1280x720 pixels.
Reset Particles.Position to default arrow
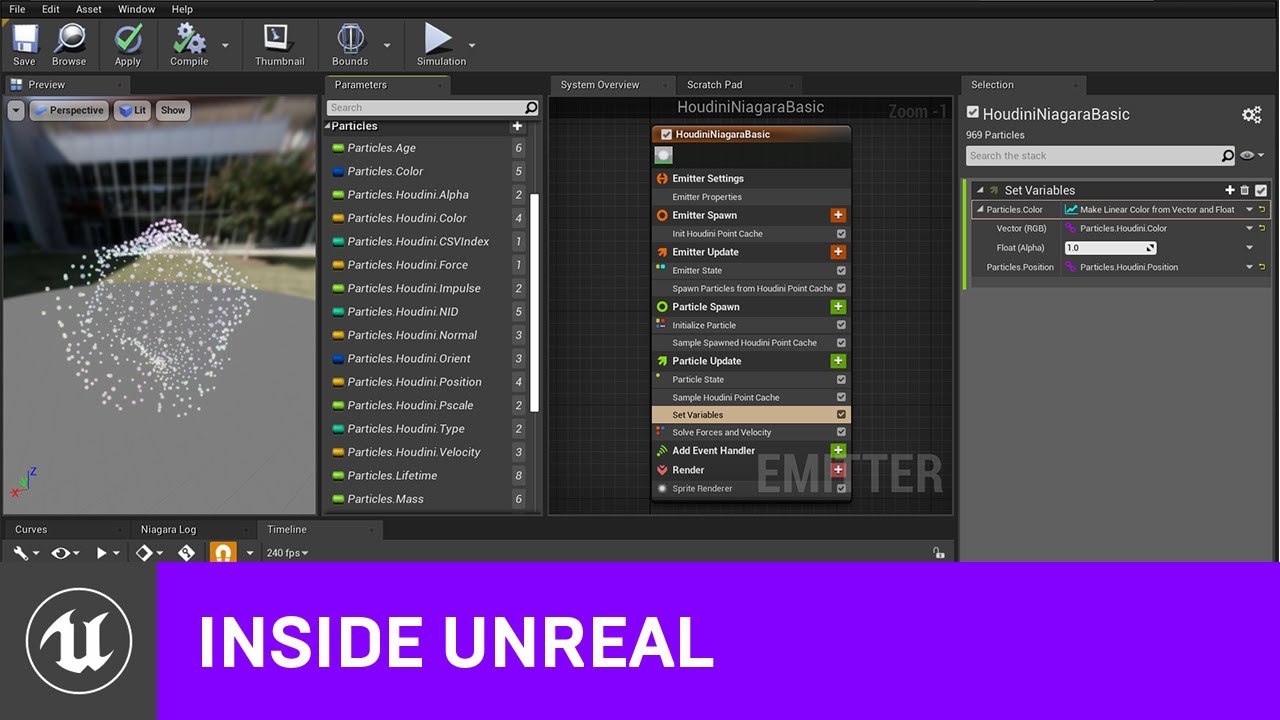point(1262,267)
